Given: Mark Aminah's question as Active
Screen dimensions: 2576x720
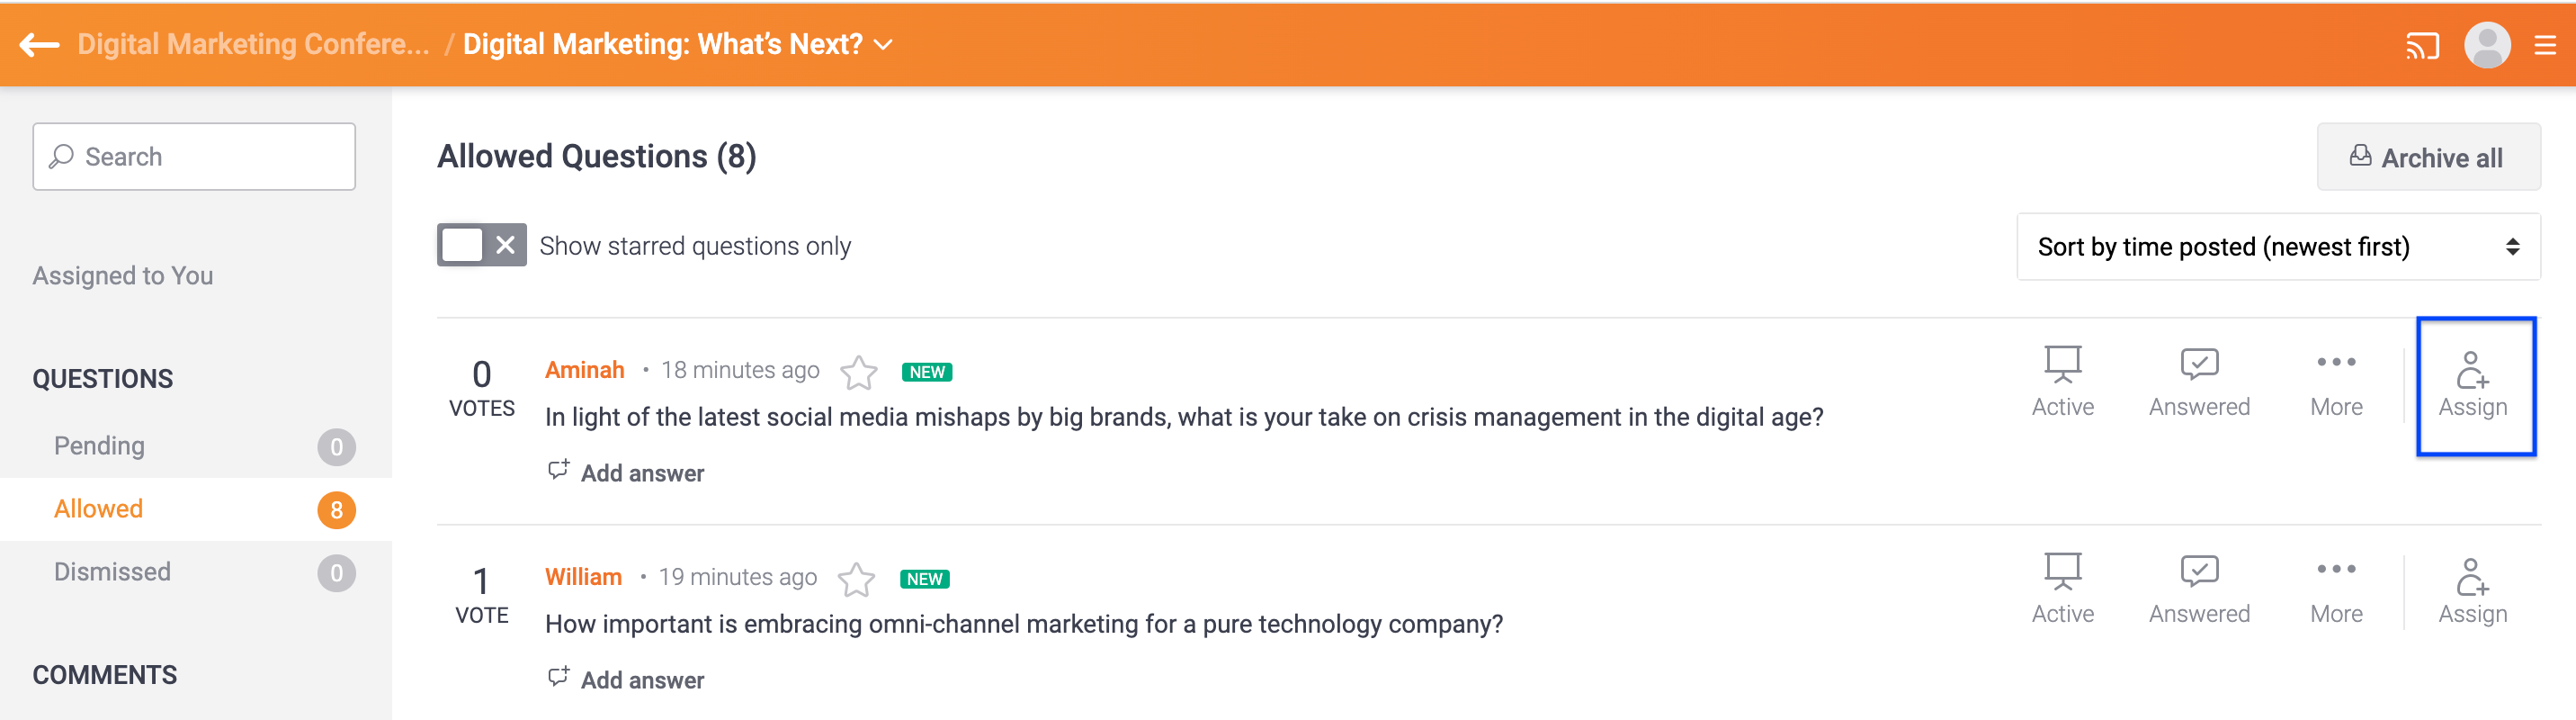Looking at the screenshot, I should pyautogui.click(x=2062, y=382).
